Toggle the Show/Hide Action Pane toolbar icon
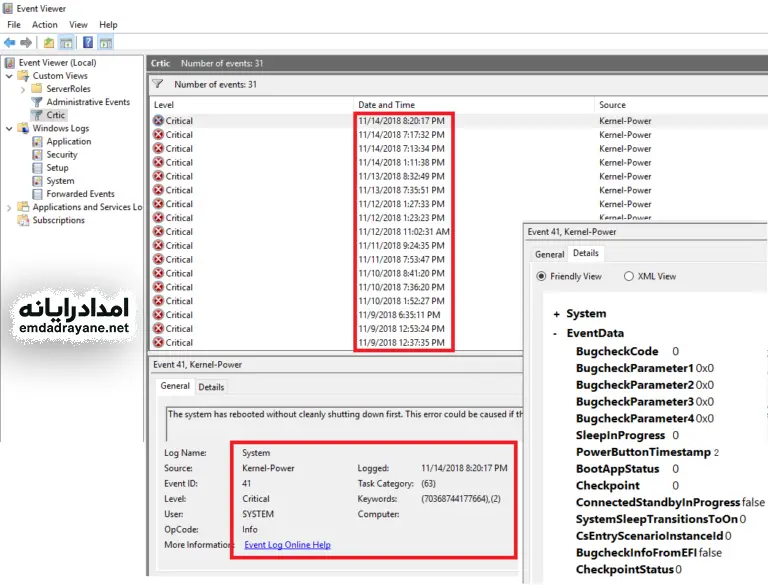This screenshot has height=585, width=768. 105,43
